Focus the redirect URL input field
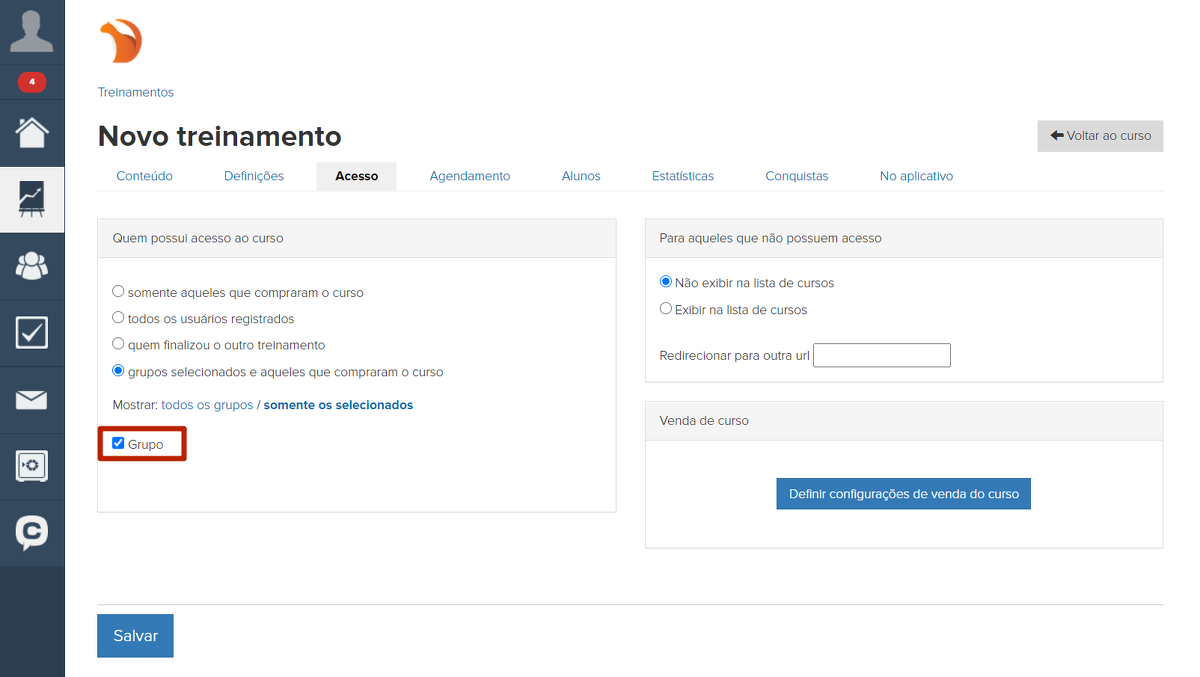 (881, 356)
